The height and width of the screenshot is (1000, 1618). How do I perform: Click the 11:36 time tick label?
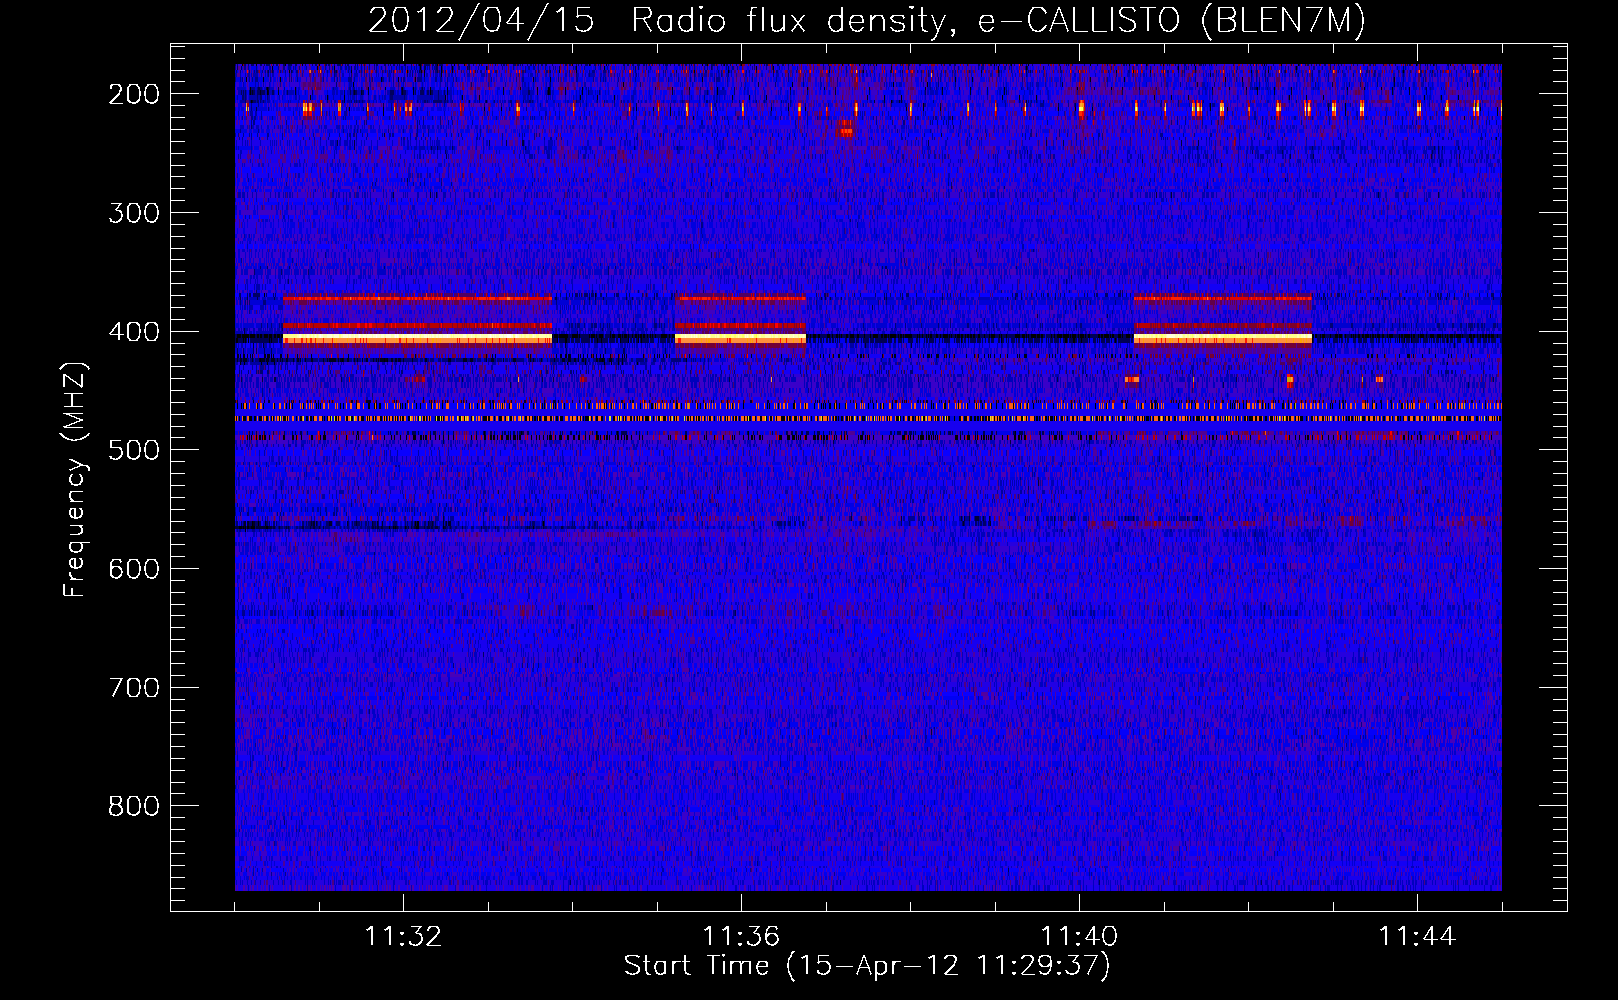[741, 937]
